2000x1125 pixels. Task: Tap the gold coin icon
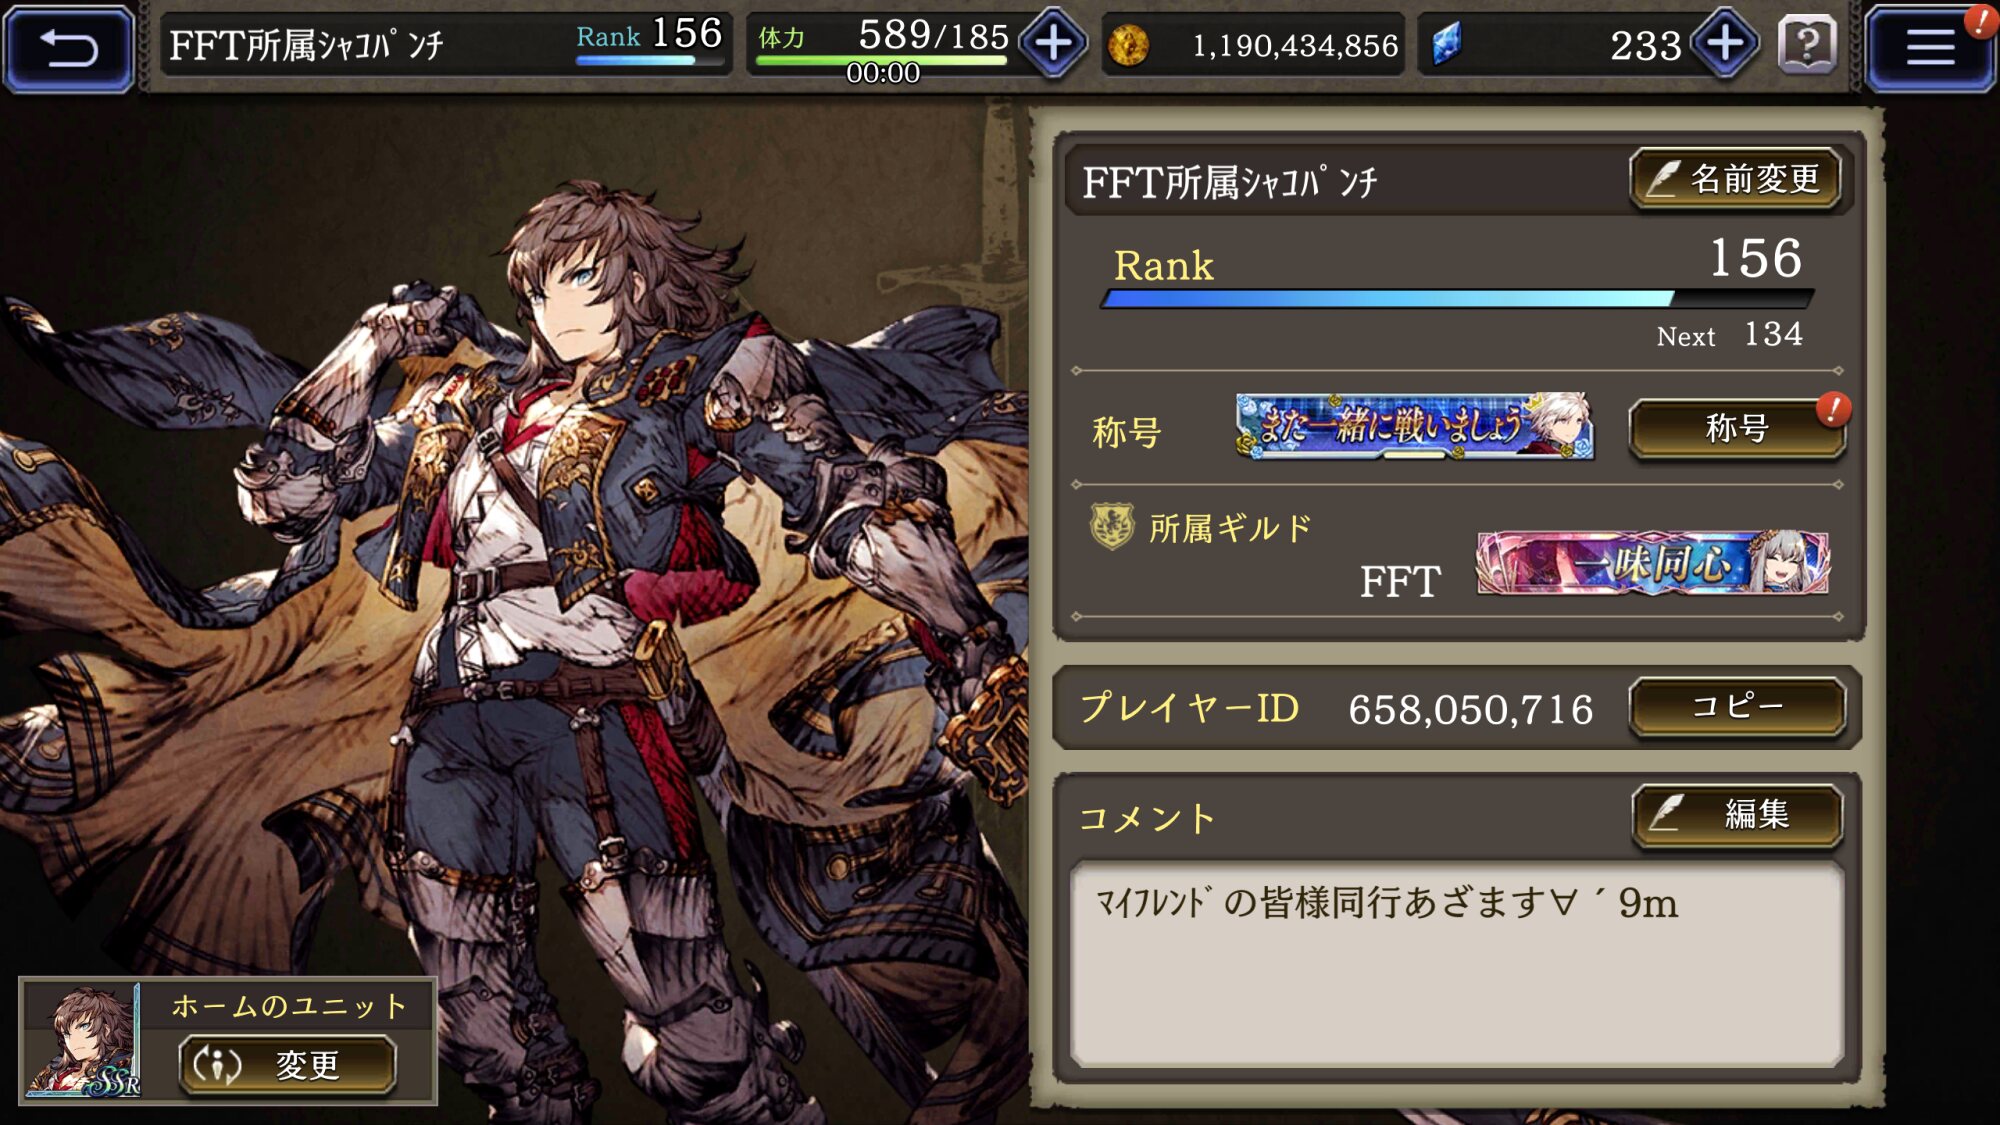pyautogui.click(x=1128, y=45)
